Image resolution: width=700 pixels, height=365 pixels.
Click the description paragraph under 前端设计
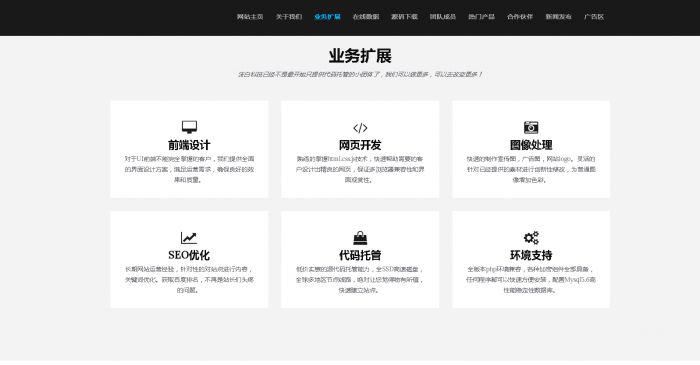[189, 170]
